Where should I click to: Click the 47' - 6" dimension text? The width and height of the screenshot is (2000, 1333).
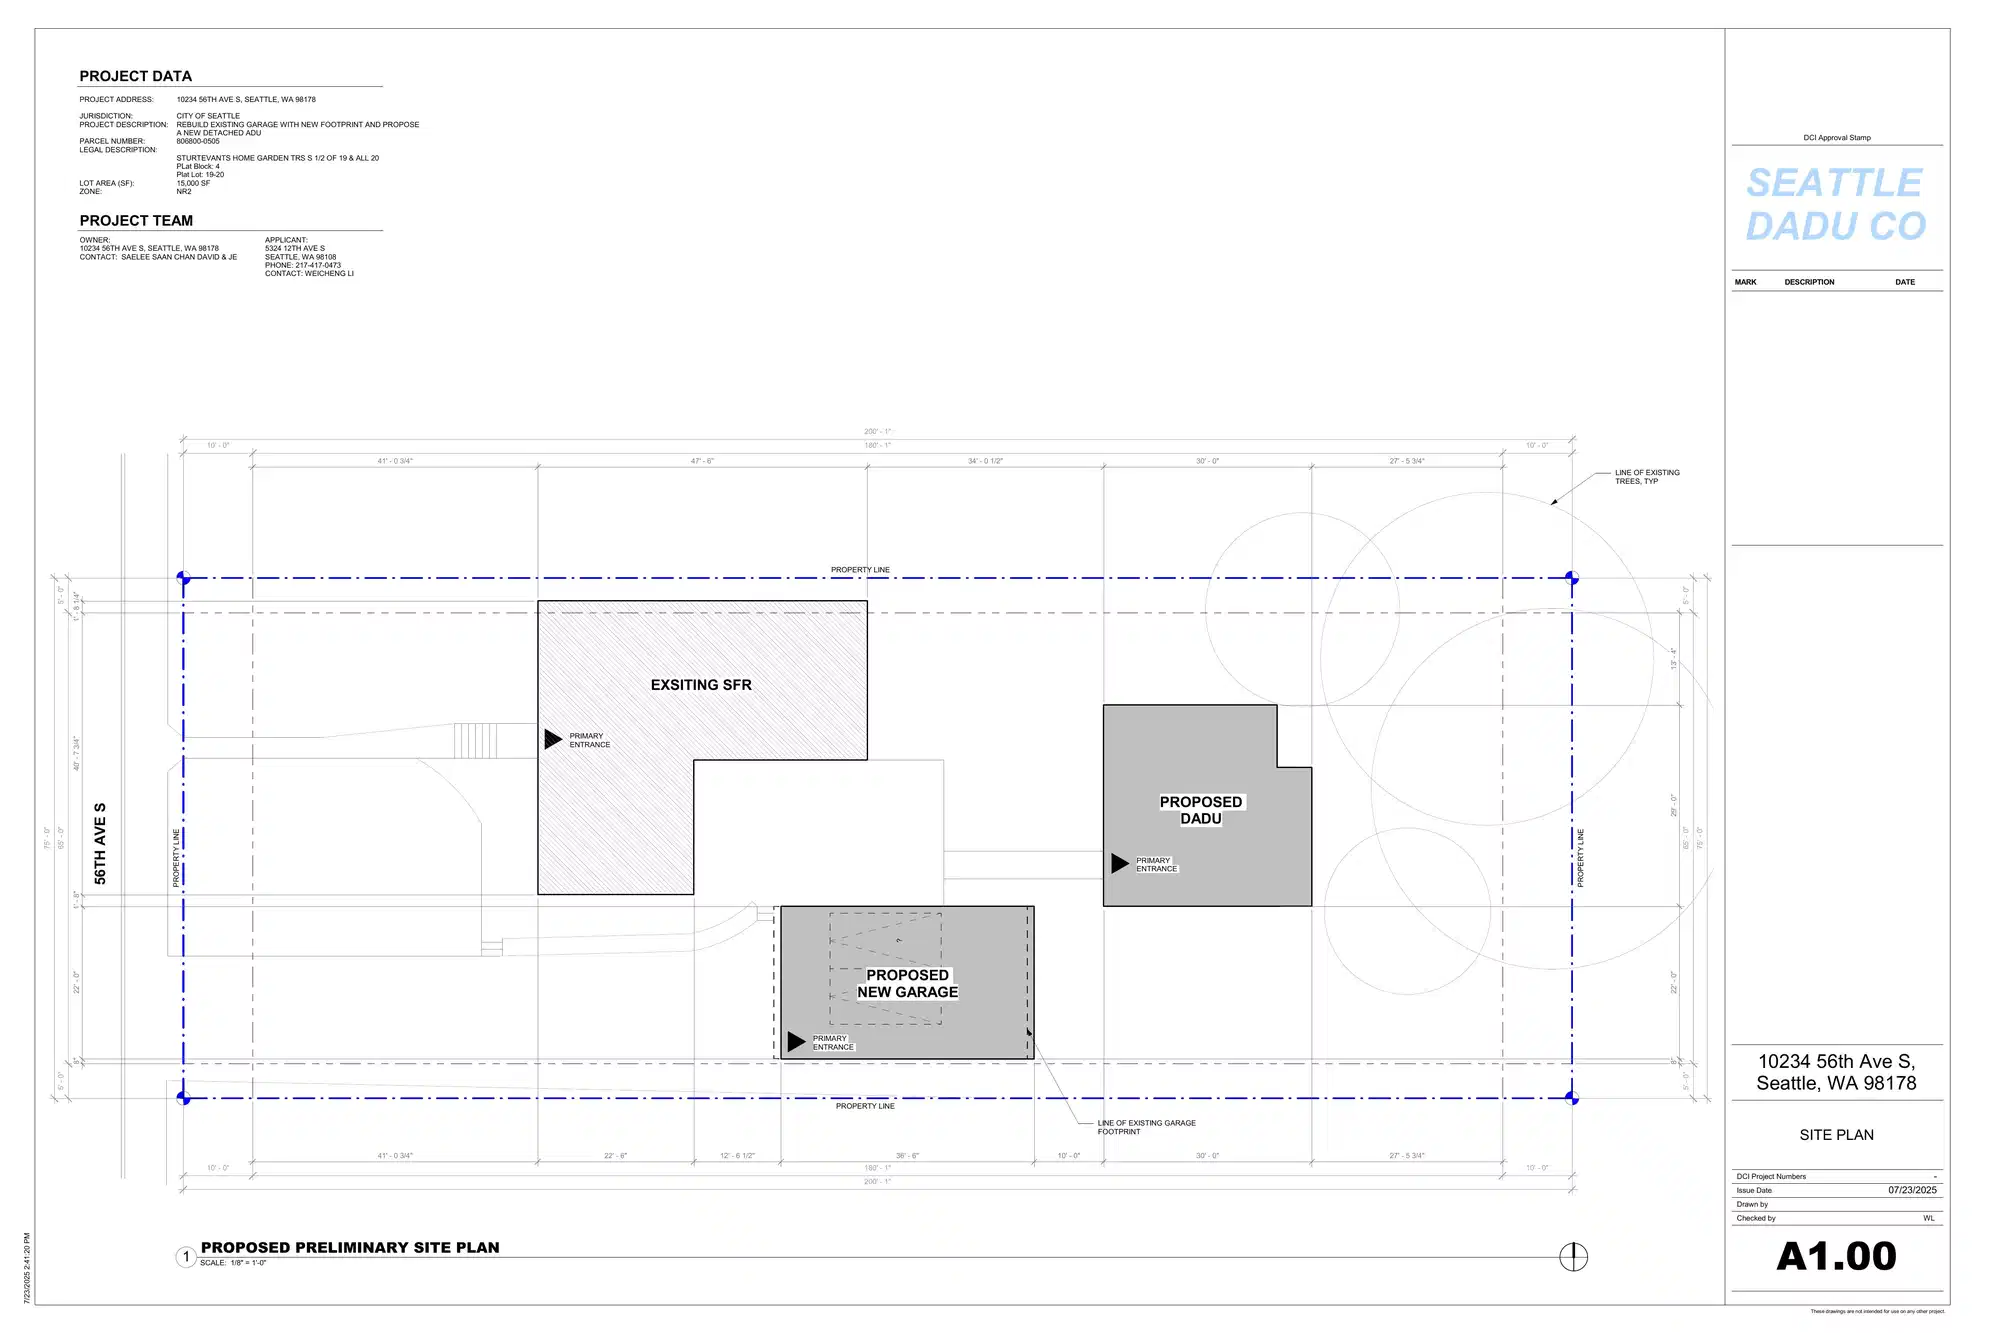(x=702, y=461)
